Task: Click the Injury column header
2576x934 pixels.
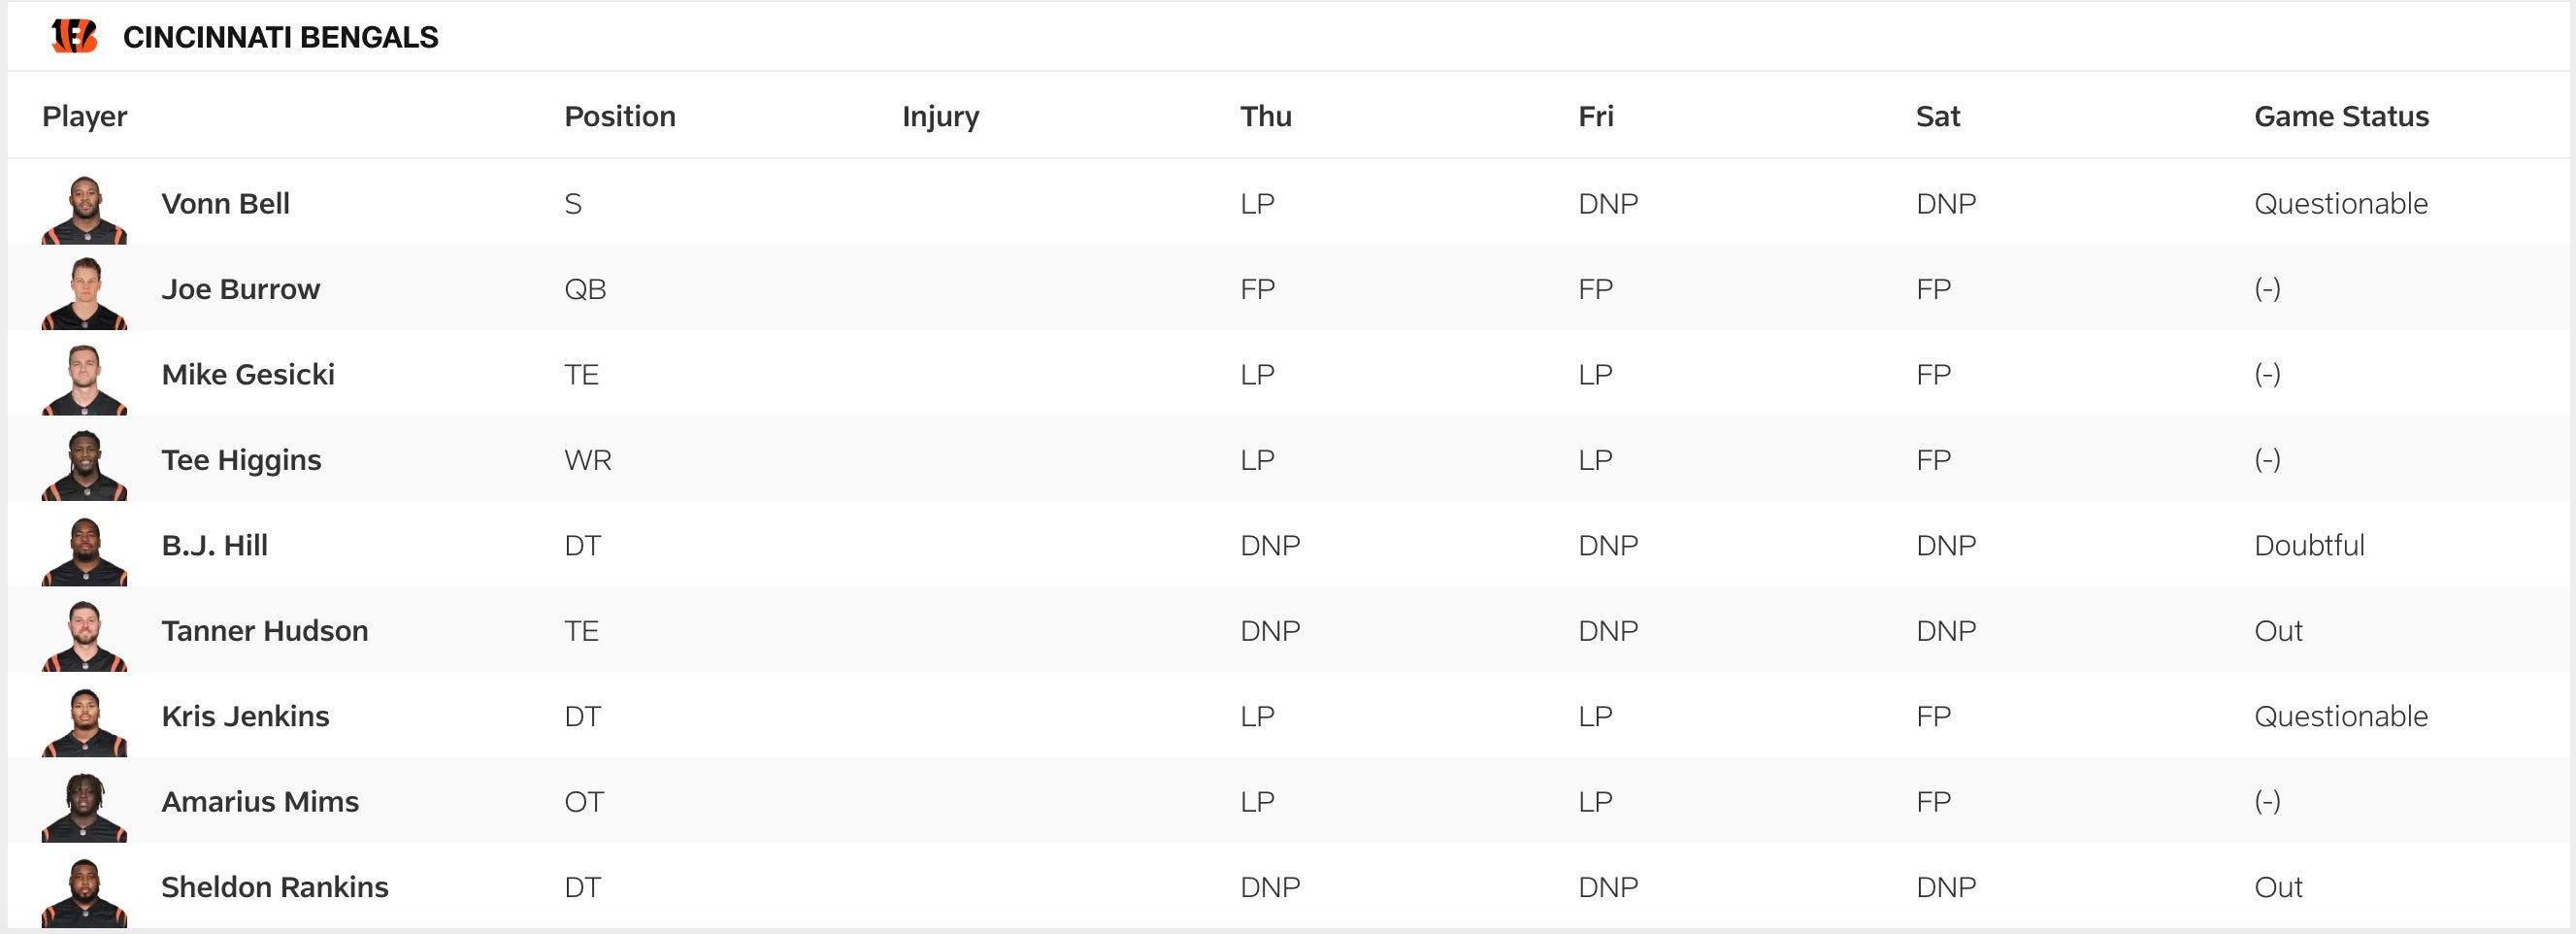Action: coord(941,116)
